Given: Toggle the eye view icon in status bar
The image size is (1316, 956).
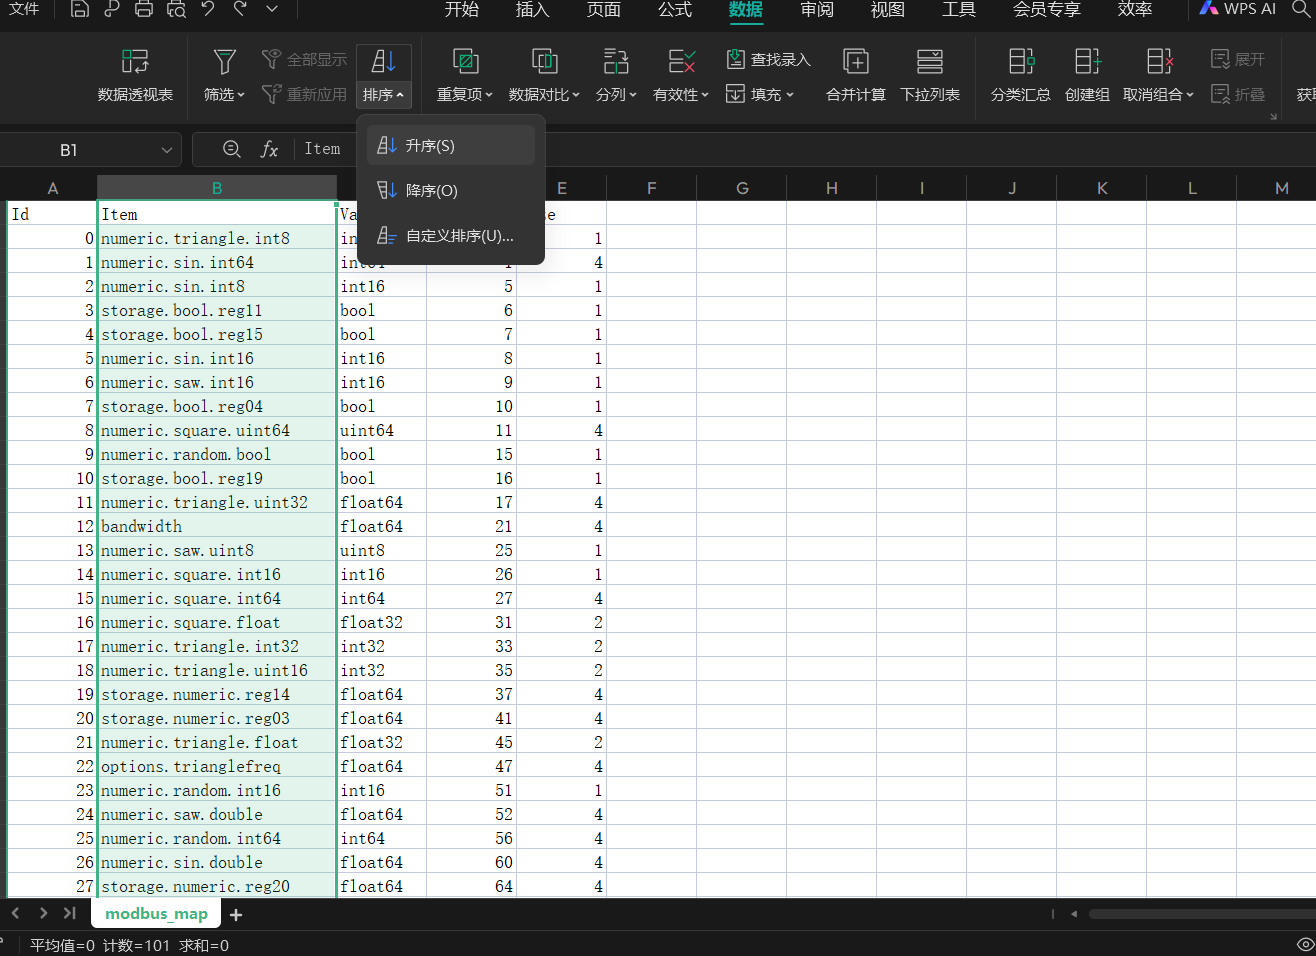Looking at the screenshot, I should point(1304,944).
